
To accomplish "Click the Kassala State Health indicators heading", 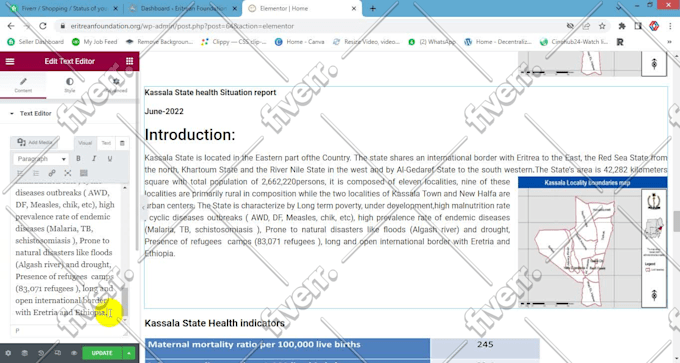I will [x=215, y=323].
